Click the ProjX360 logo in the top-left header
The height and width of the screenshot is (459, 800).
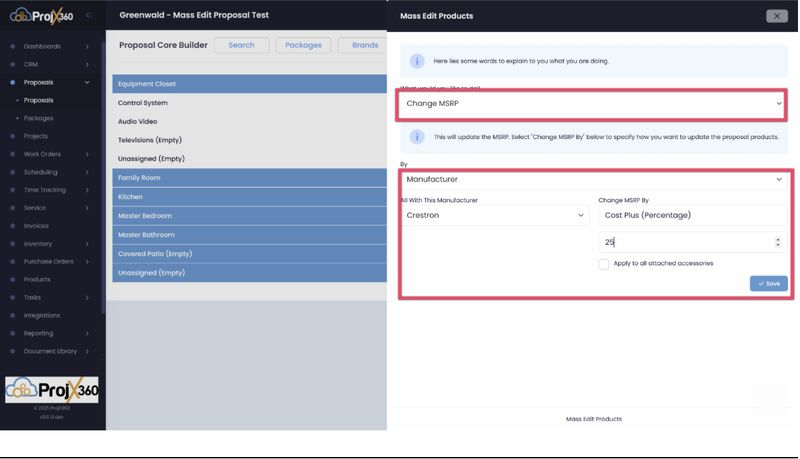42,15
